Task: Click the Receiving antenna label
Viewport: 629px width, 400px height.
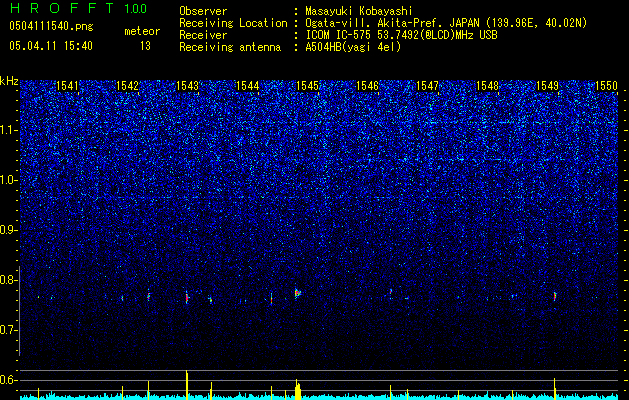Action: click(230, 47)
